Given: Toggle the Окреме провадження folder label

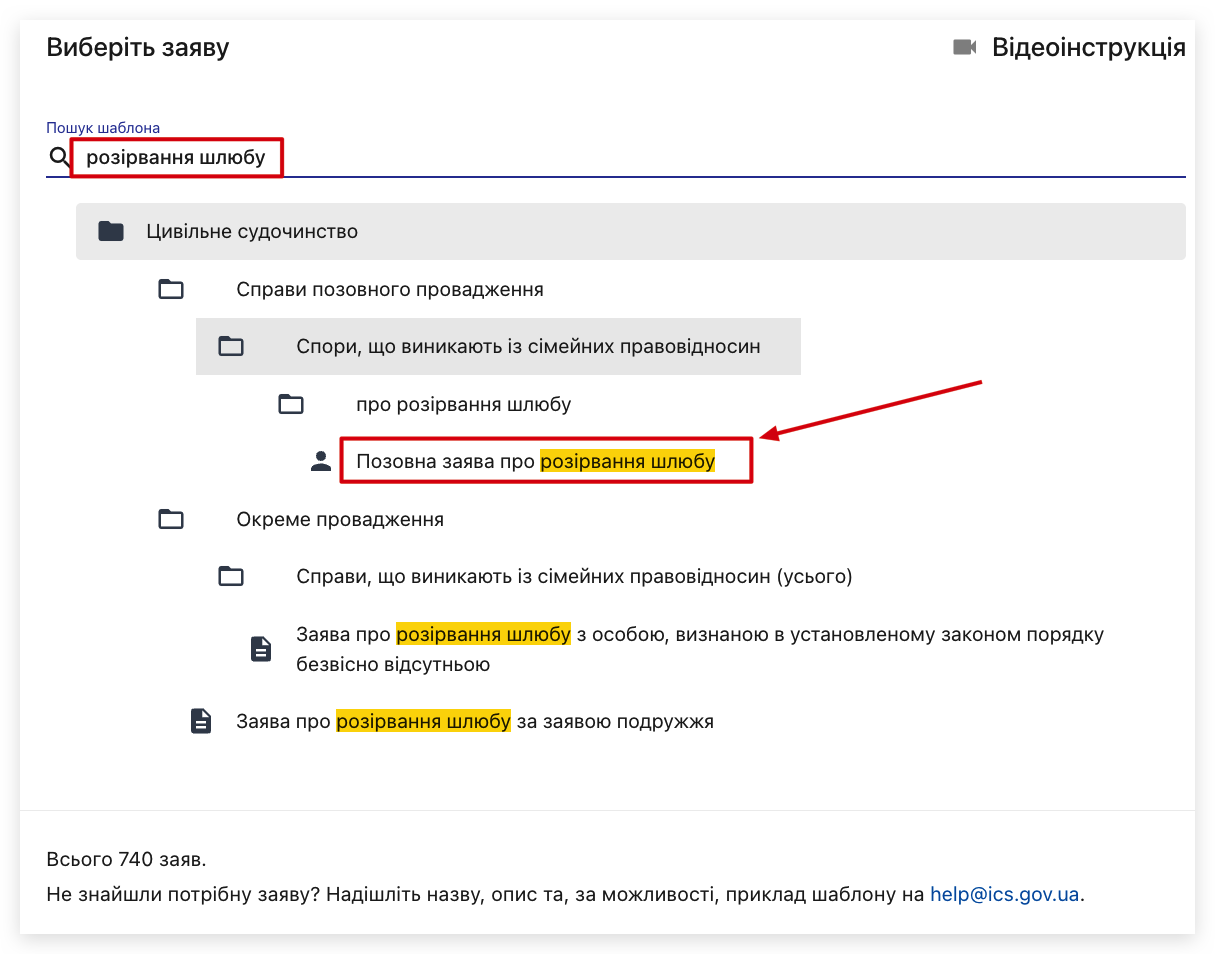Looking at the screenshot, I should [340, 520].
